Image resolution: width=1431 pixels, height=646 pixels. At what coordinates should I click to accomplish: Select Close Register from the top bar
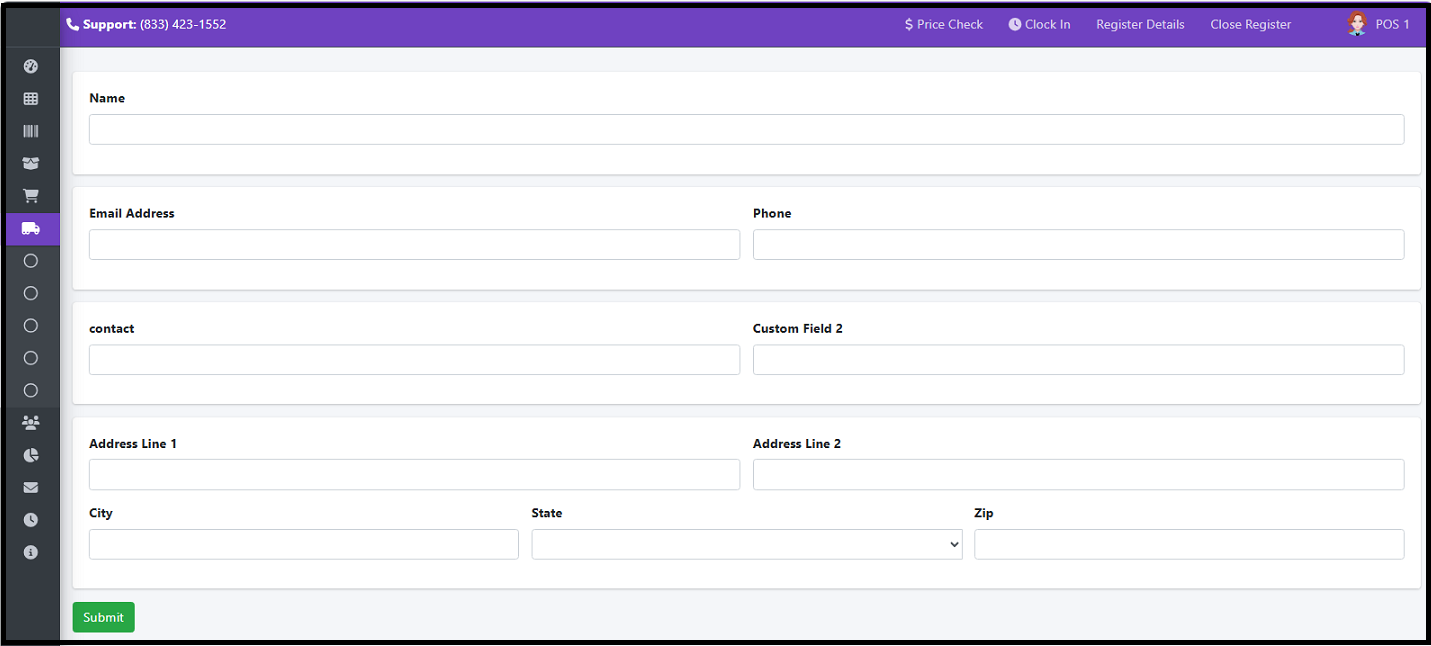1250,24
